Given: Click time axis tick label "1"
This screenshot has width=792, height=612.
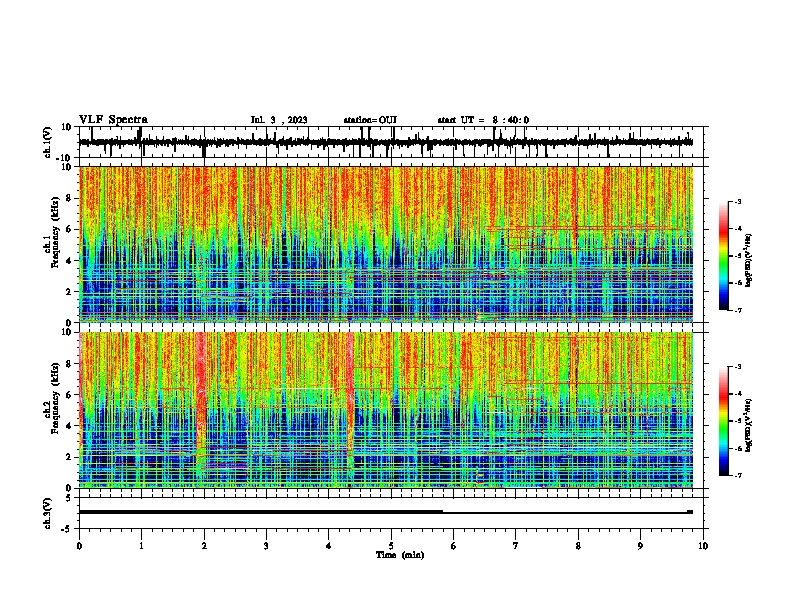Looking at the screenshot, I should pyautogui.click(x=141, y=546).
